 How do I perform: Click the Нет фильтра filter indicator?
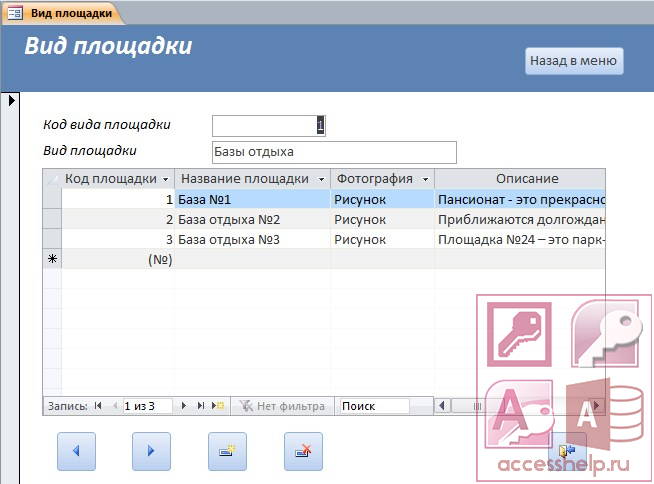tap(282, 406)
